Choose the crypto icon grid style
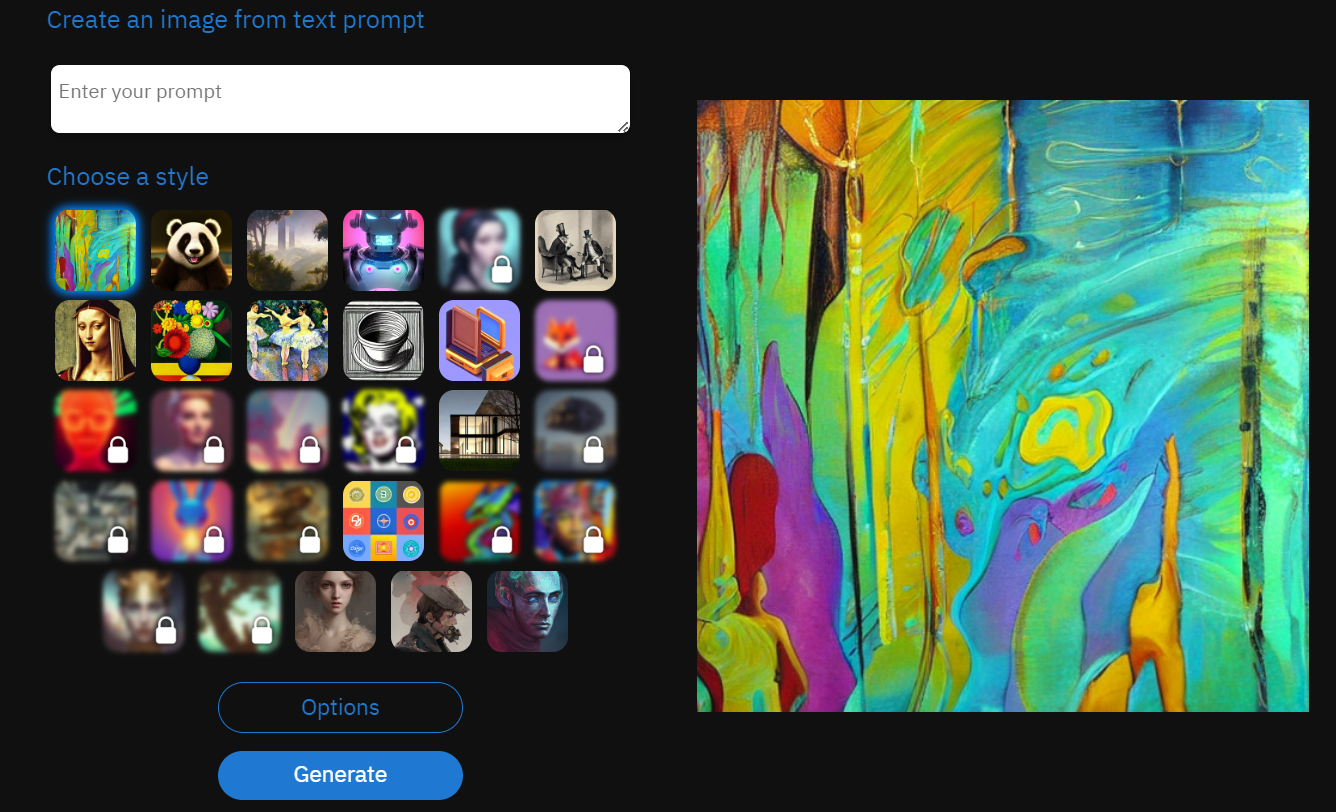Screen dimensions: 1336x812 [383, 520]
